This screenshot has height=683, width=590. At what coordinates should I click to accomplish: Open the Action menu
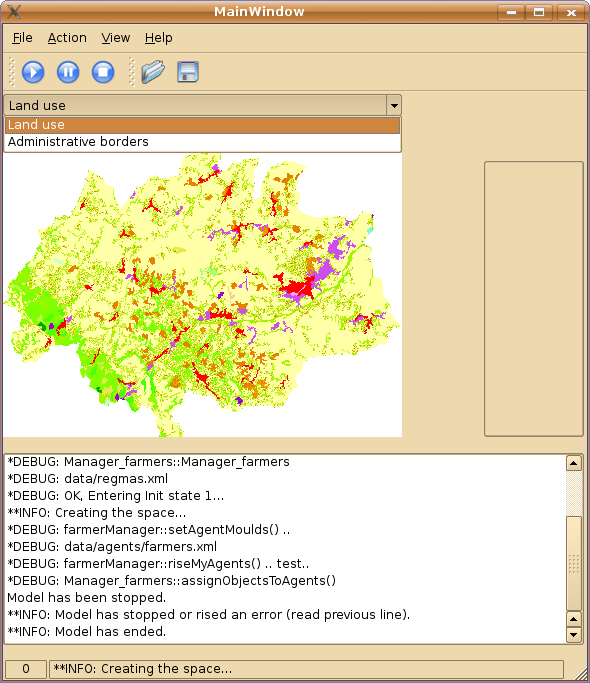pyautogui.click(x=67, y=38)
